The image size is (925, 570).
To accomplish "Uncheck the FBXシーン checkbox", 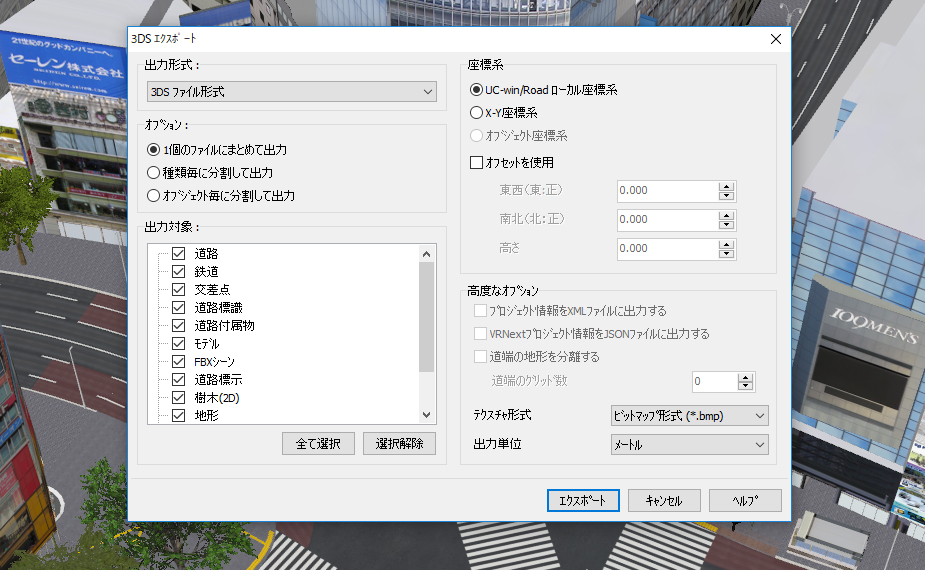I will click(x=179, y=362).
